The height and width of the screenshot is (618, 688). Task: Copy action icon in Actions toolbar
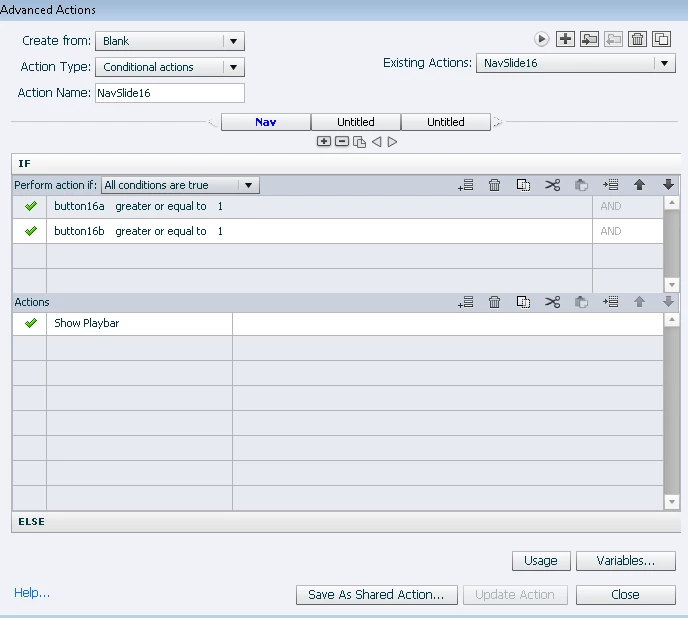click(523, 302)
